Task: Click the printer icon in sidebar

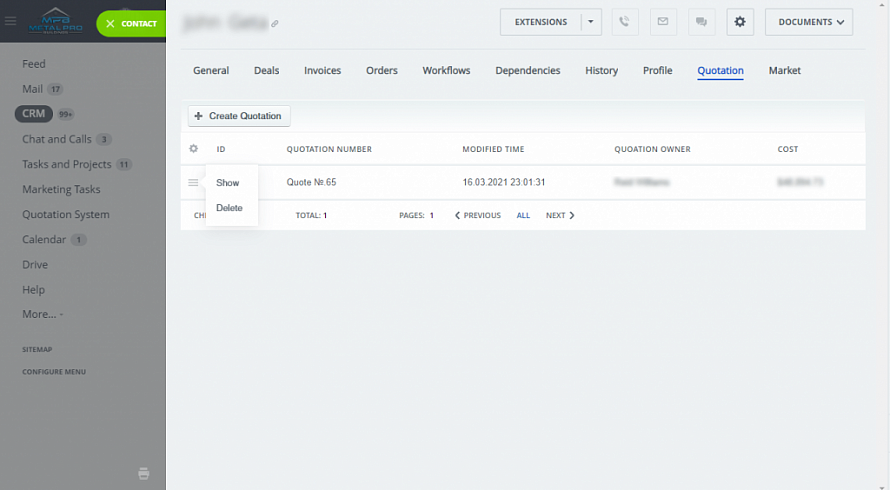Action: tap(144, 473)
